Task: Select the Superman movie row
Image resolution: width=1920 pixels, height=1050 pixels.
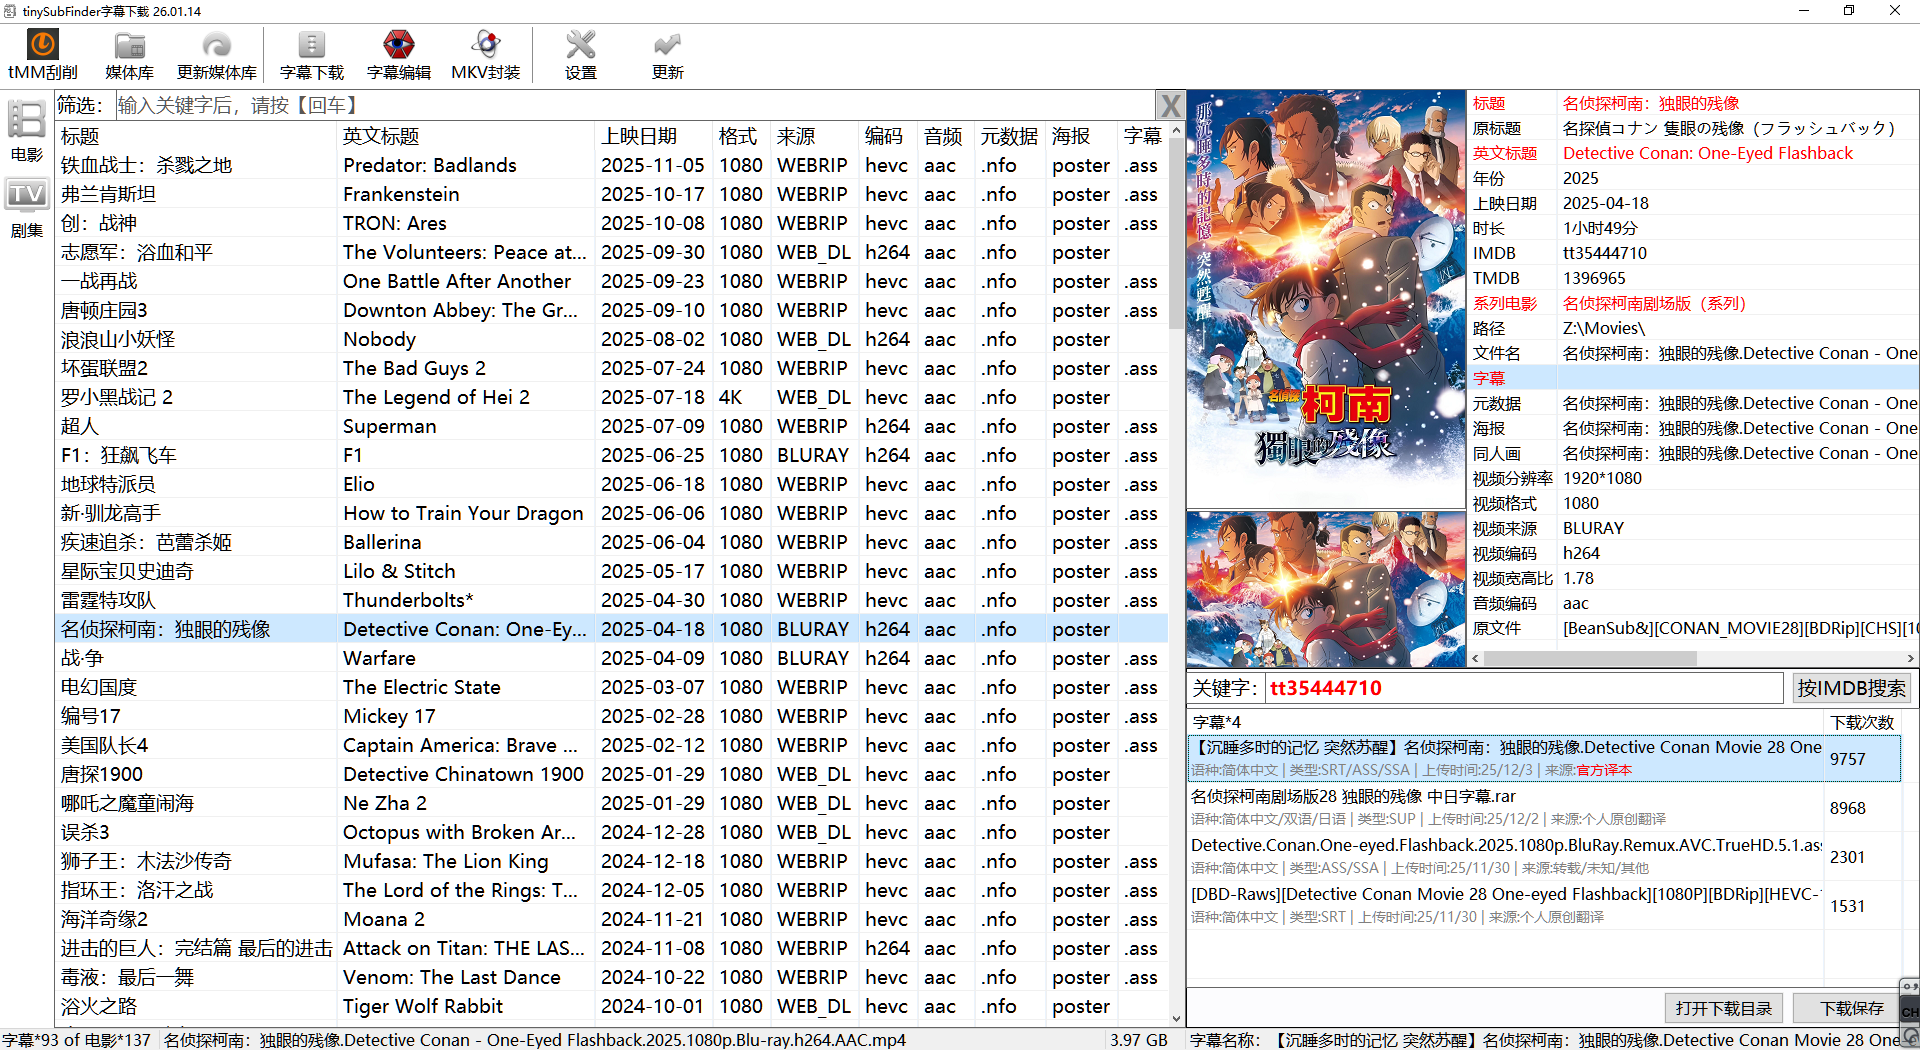Action: tap(612, 426)
